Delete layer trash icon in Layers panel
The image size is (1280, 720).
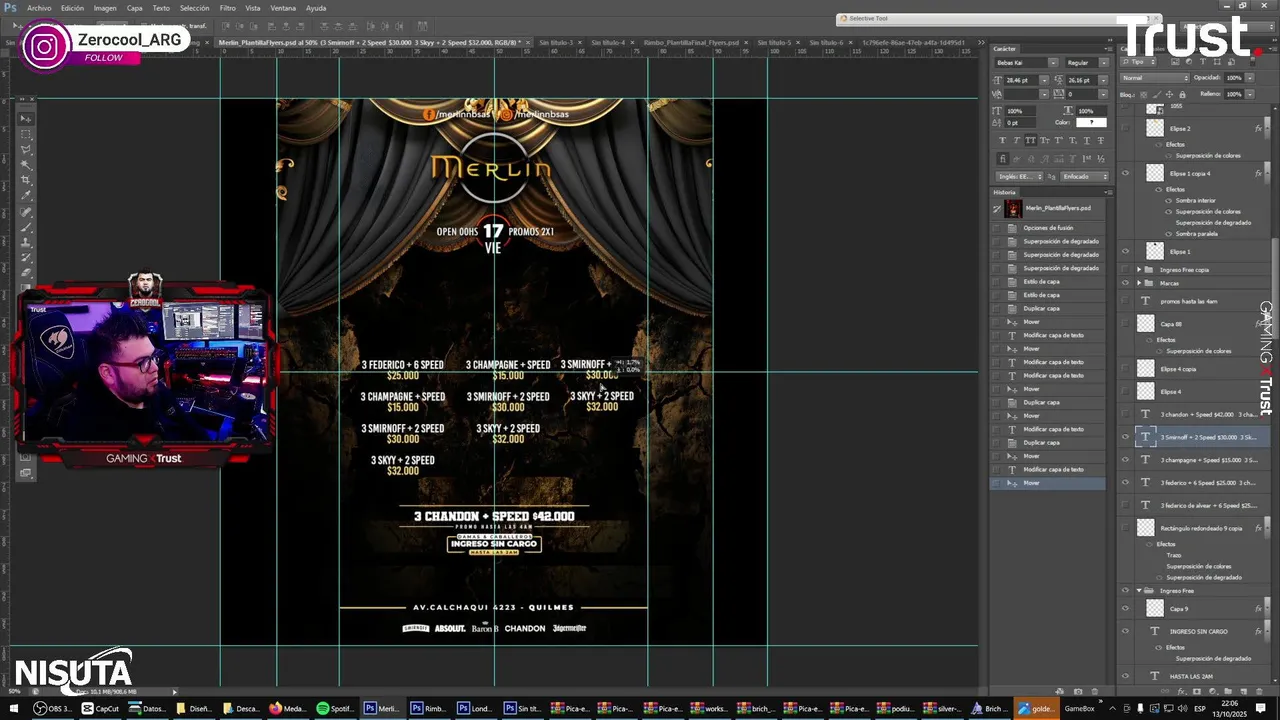point(1259,691)
